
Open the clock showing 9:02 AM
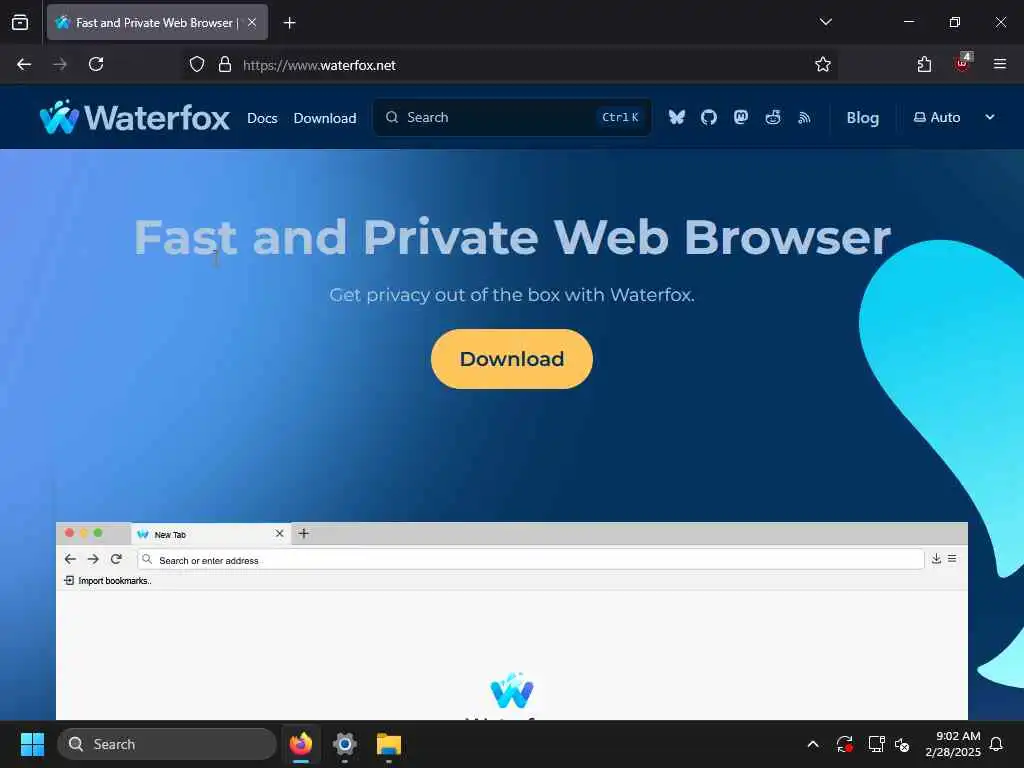click(x=953, y=744)
